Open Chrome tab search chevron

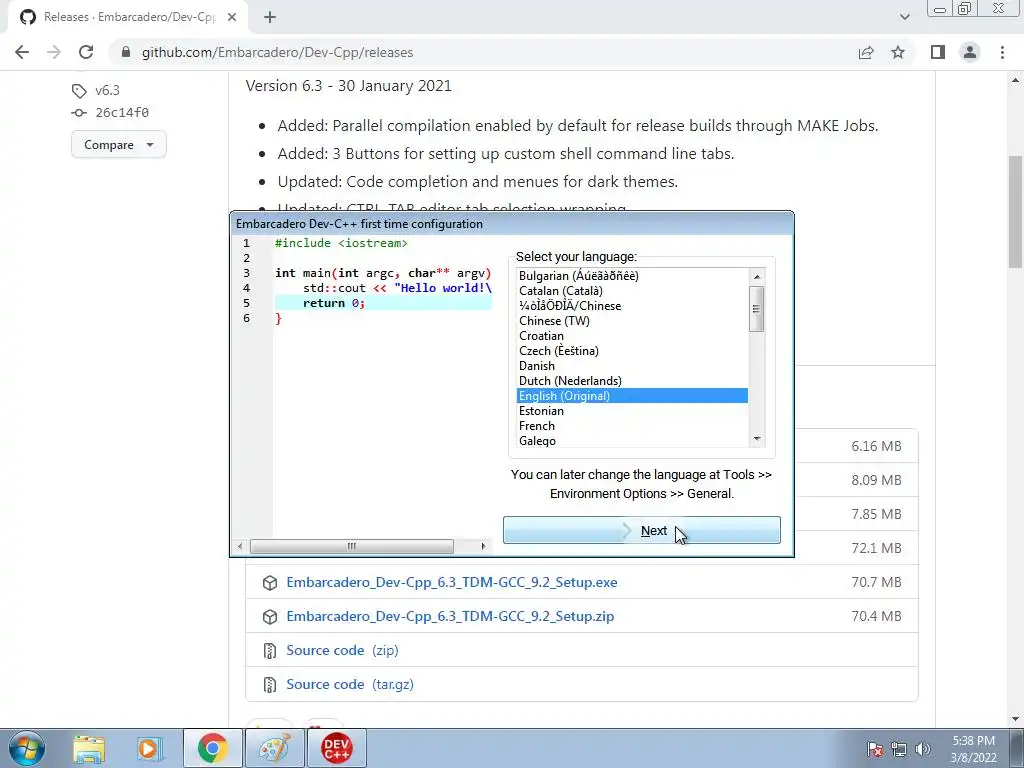click(904, 17)
